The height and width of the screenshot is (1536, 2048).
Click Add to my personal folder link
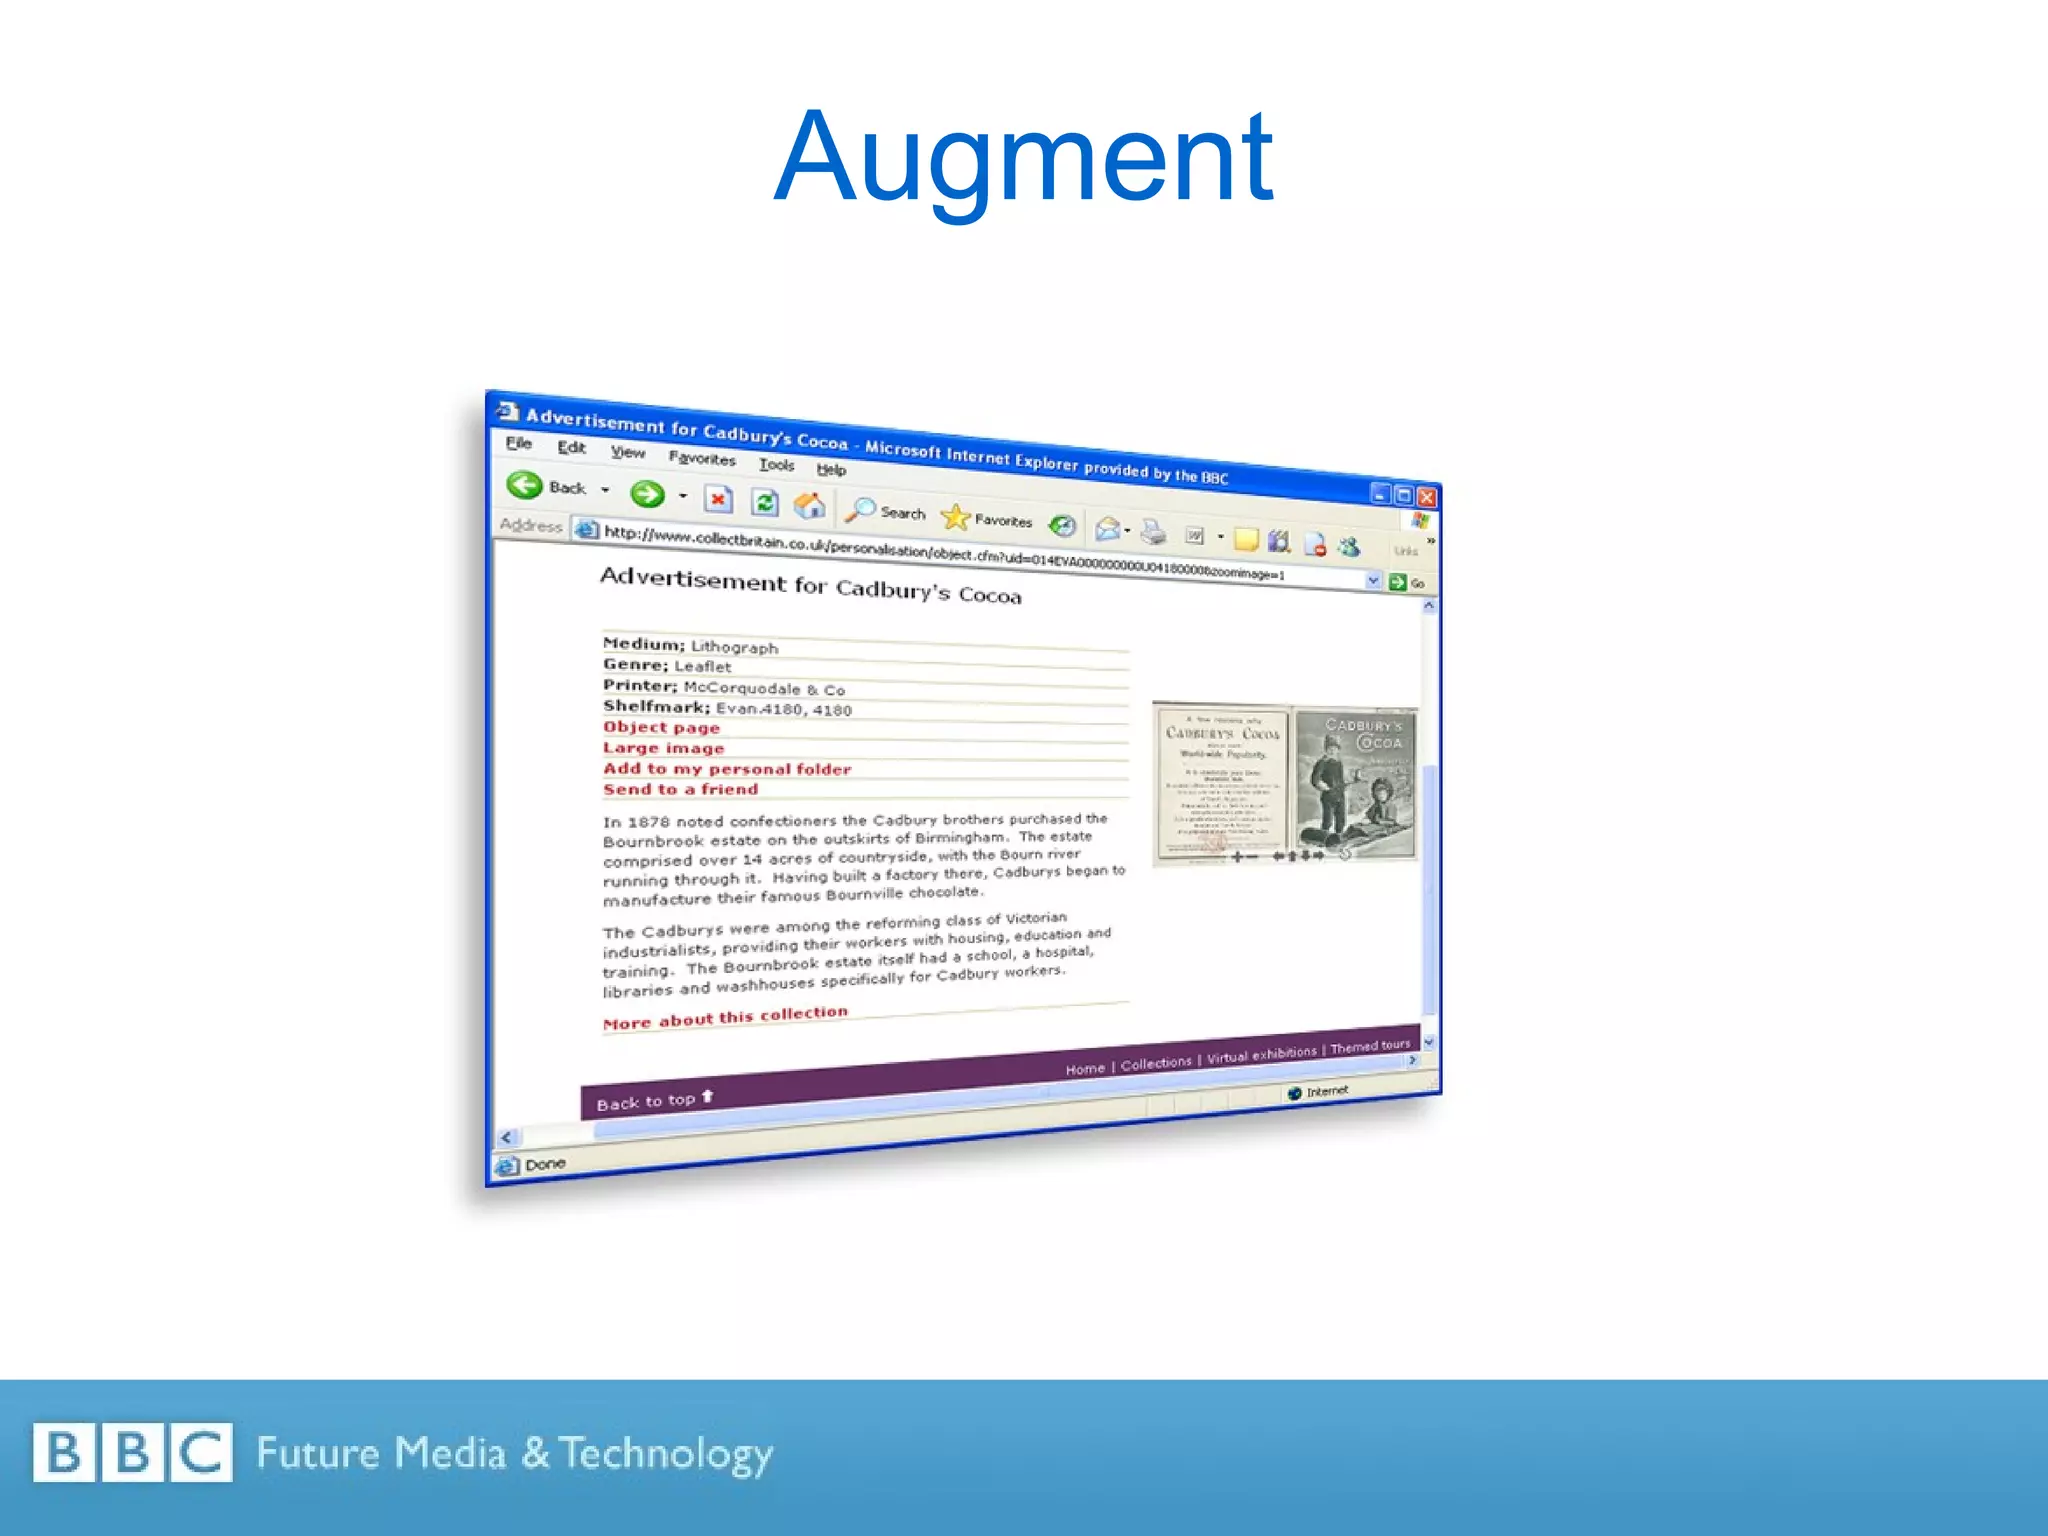click(x=727, y=768)
